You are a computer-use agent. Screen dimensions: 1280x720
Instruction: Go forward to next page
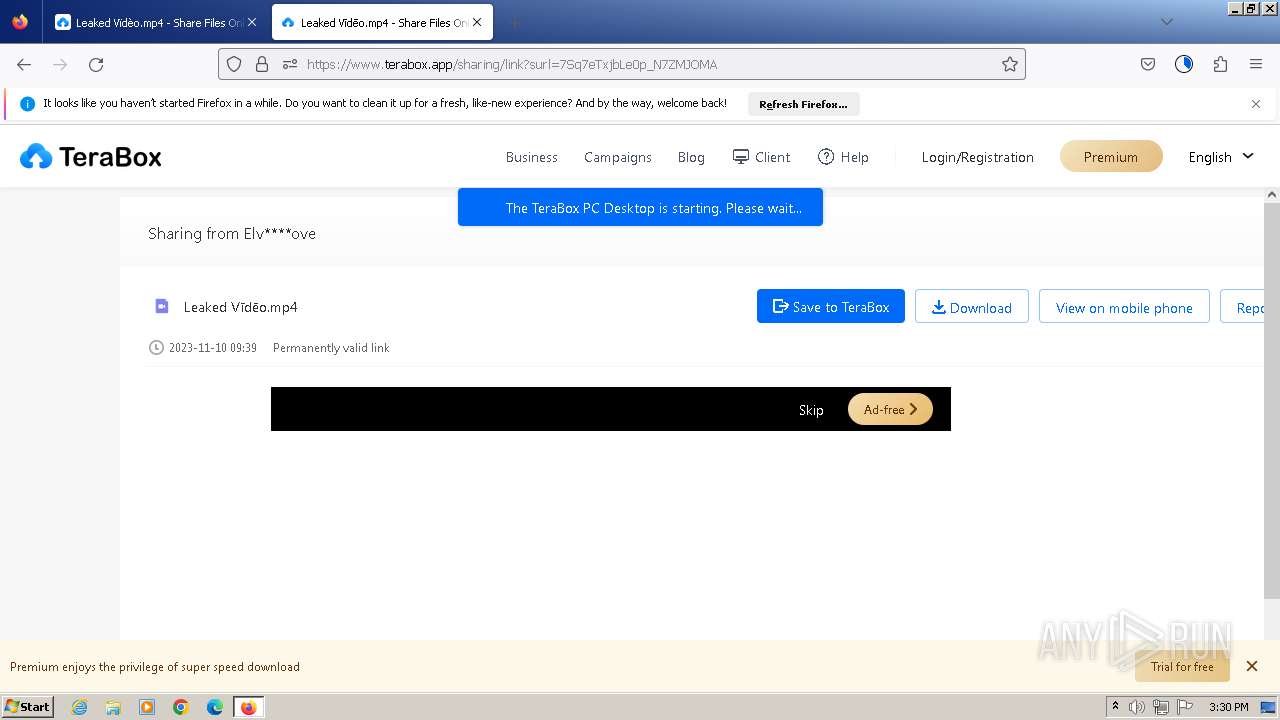(x=60, y=64)
